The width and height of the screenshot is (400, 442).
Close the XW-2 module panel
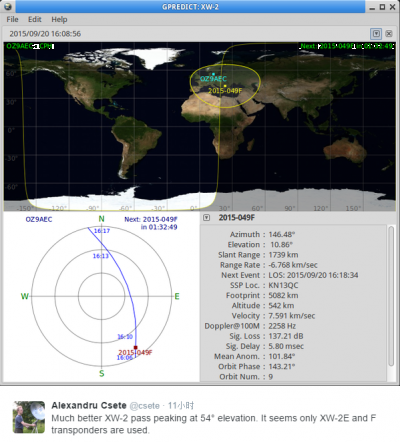point(389,34)
